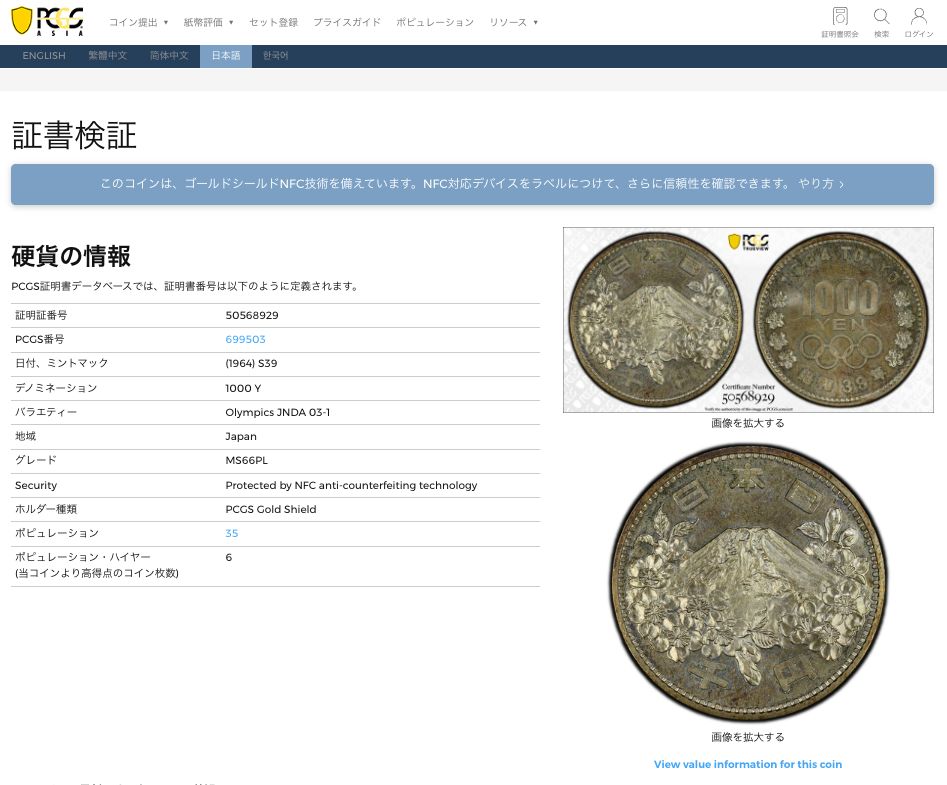Viewport: 947px width, 785px height.
Task: Select certificate number 50568929 text
Action: (252, 315)
